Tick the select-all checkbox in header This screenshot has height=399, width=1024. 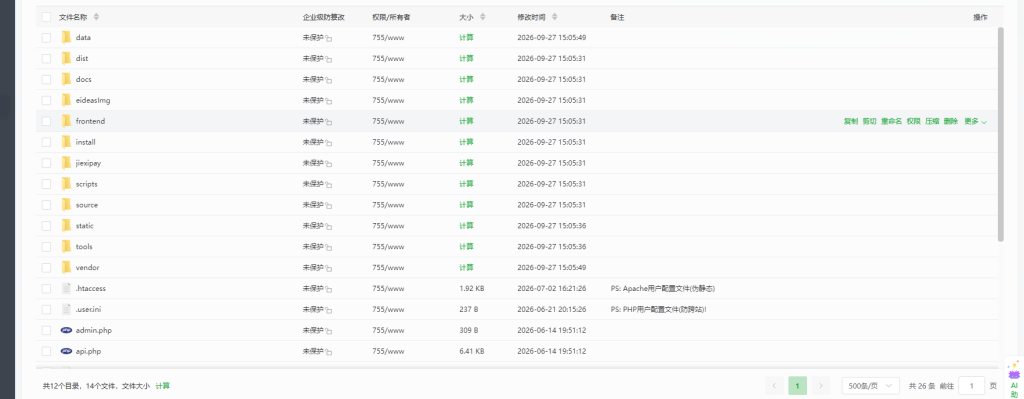point(46,17)
